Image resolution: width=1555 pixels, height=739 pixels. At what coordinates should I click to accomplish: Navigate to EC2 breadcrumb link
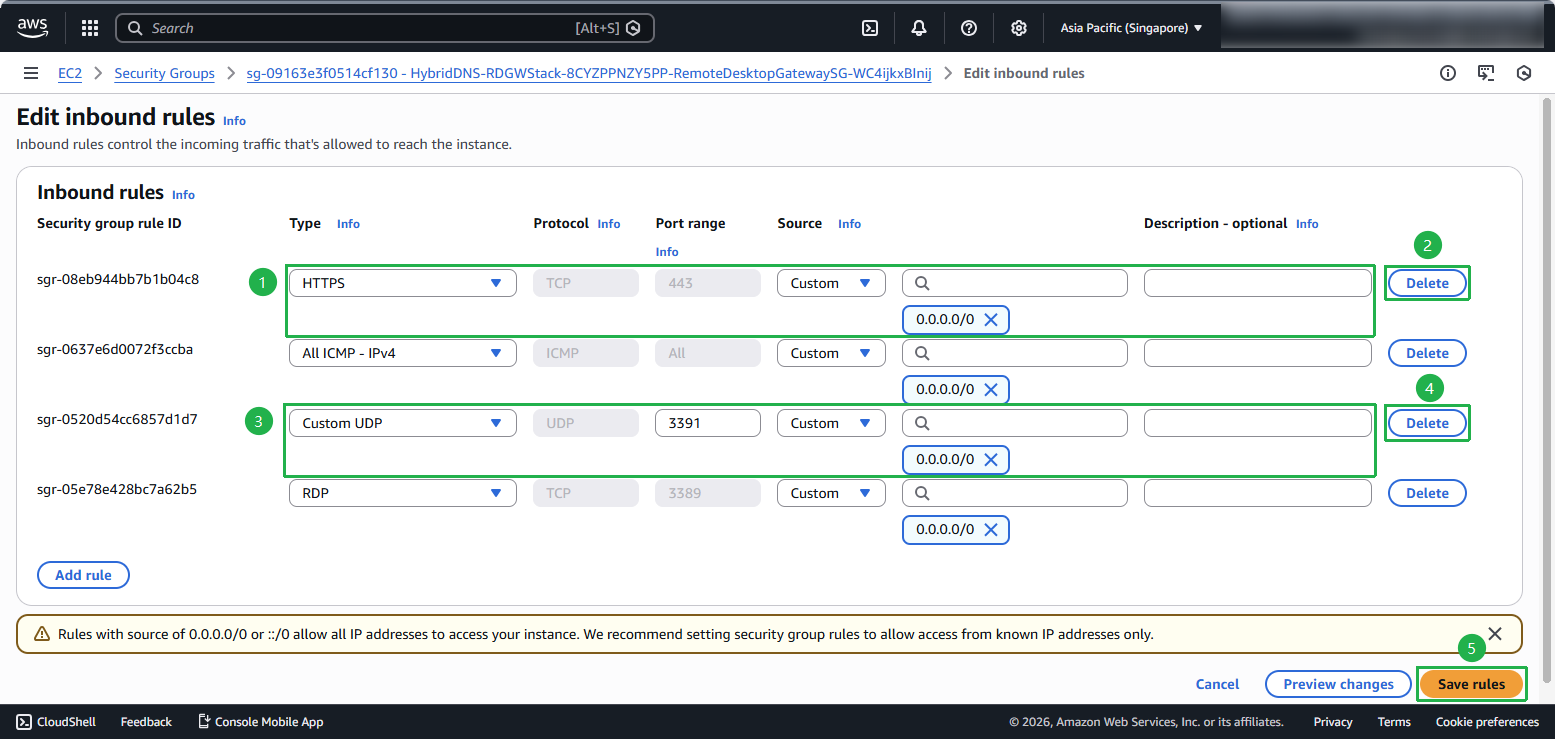point(69,73)
